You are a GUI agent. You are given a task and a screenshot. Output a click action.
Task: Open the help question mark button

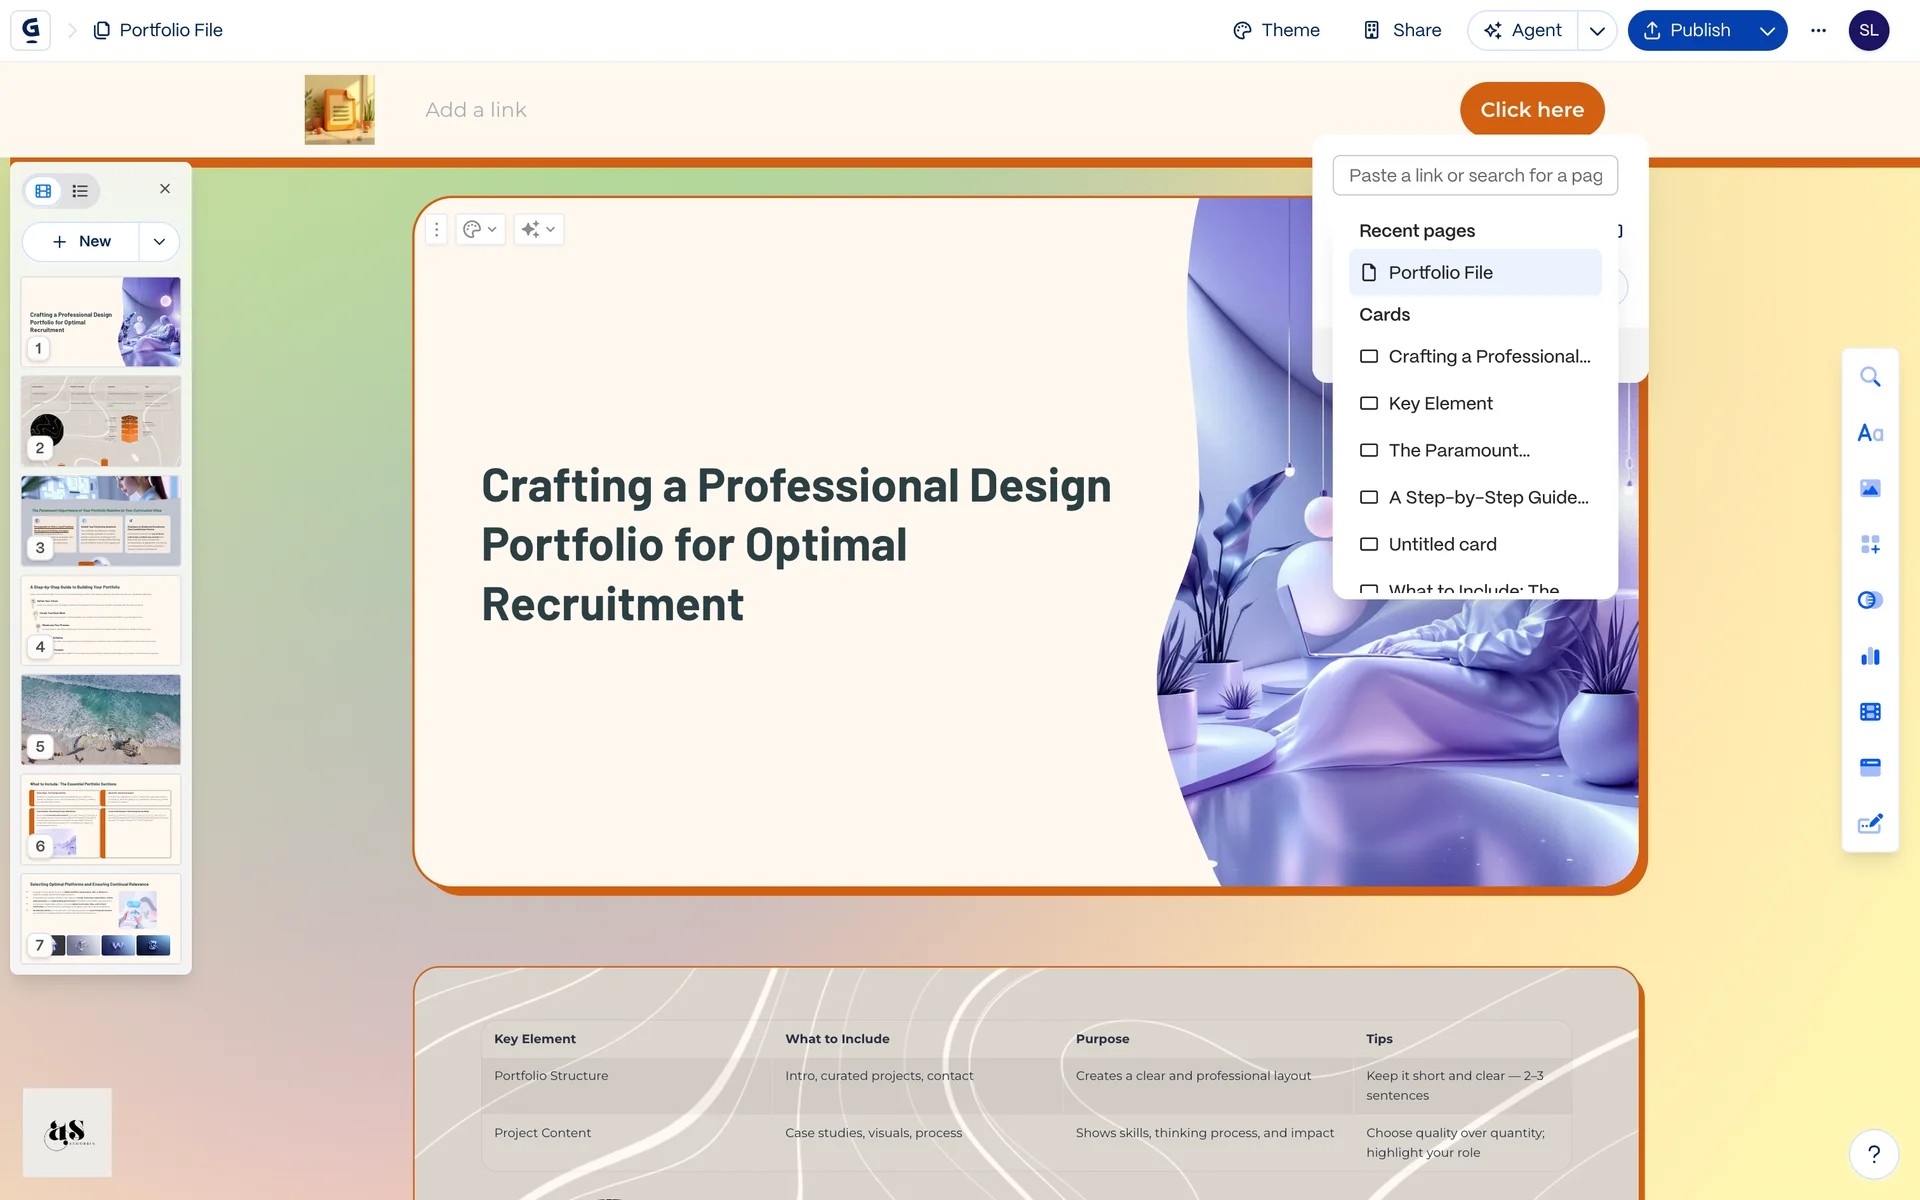coord(1874,1154)
